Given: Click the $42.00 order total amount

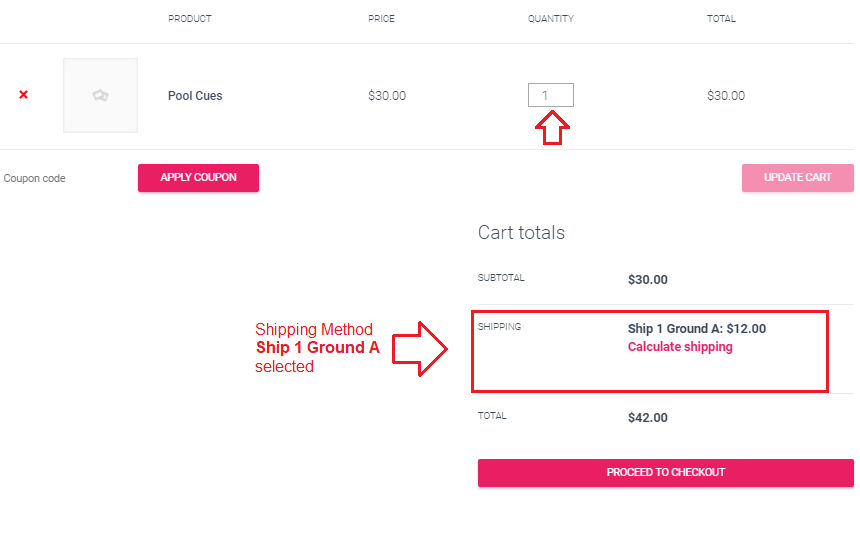Looking at the screenshot, I should coord(648,417).
